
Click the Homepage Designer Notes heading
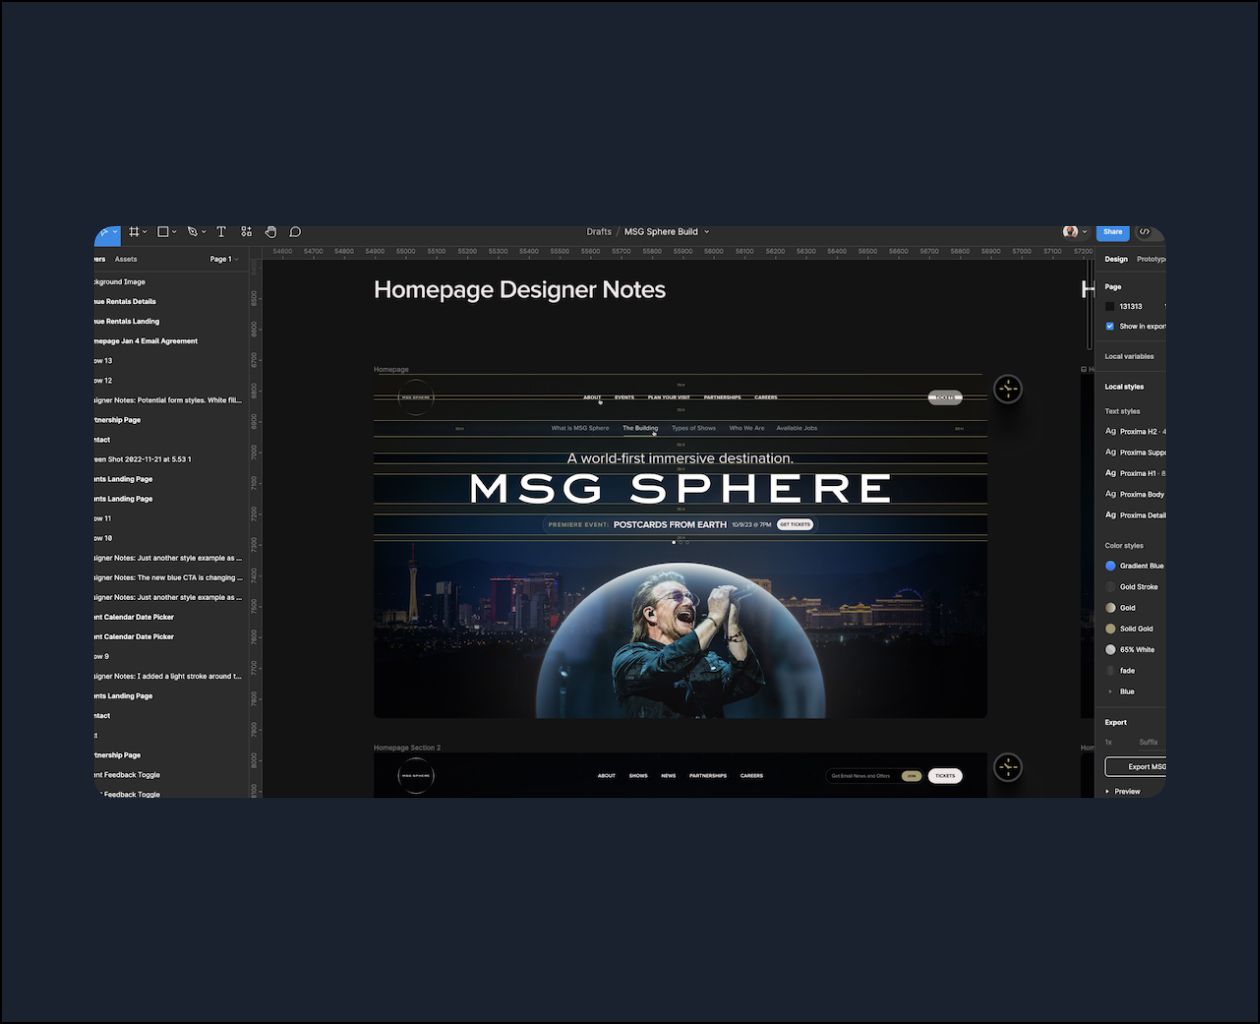click(520, 290)
